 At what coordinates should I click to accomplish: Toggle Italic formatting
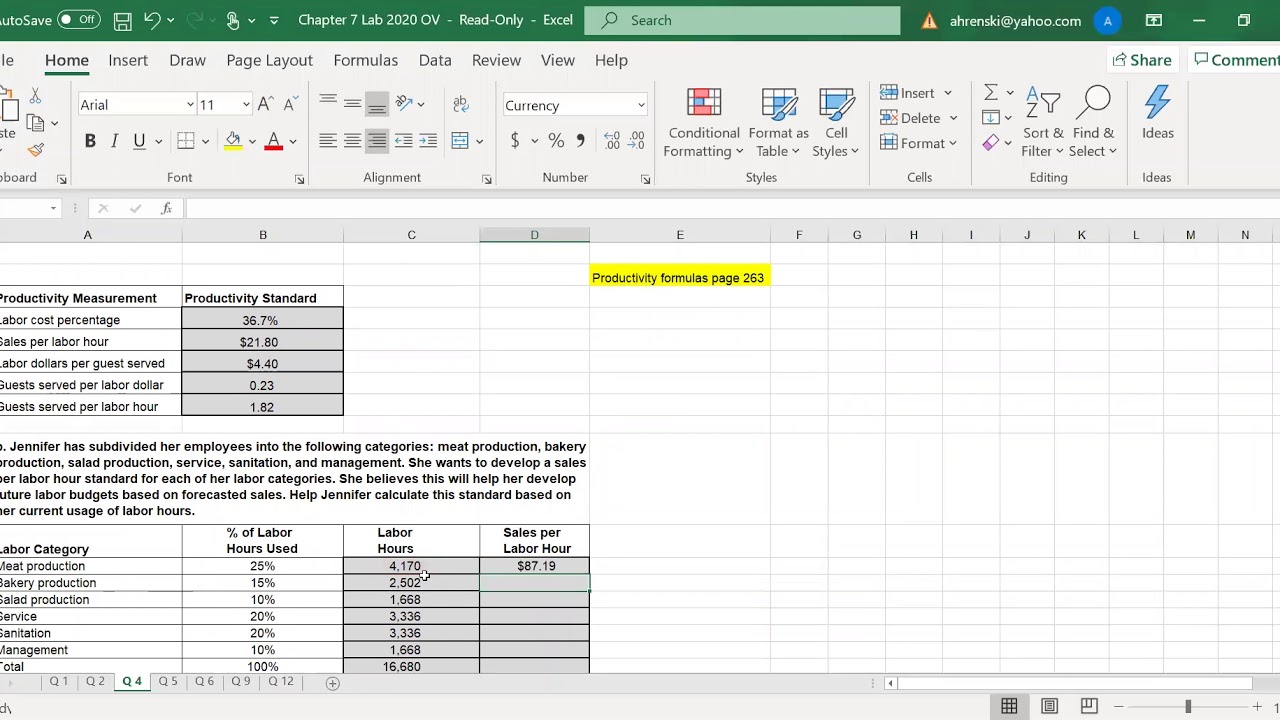pos(114,141)
